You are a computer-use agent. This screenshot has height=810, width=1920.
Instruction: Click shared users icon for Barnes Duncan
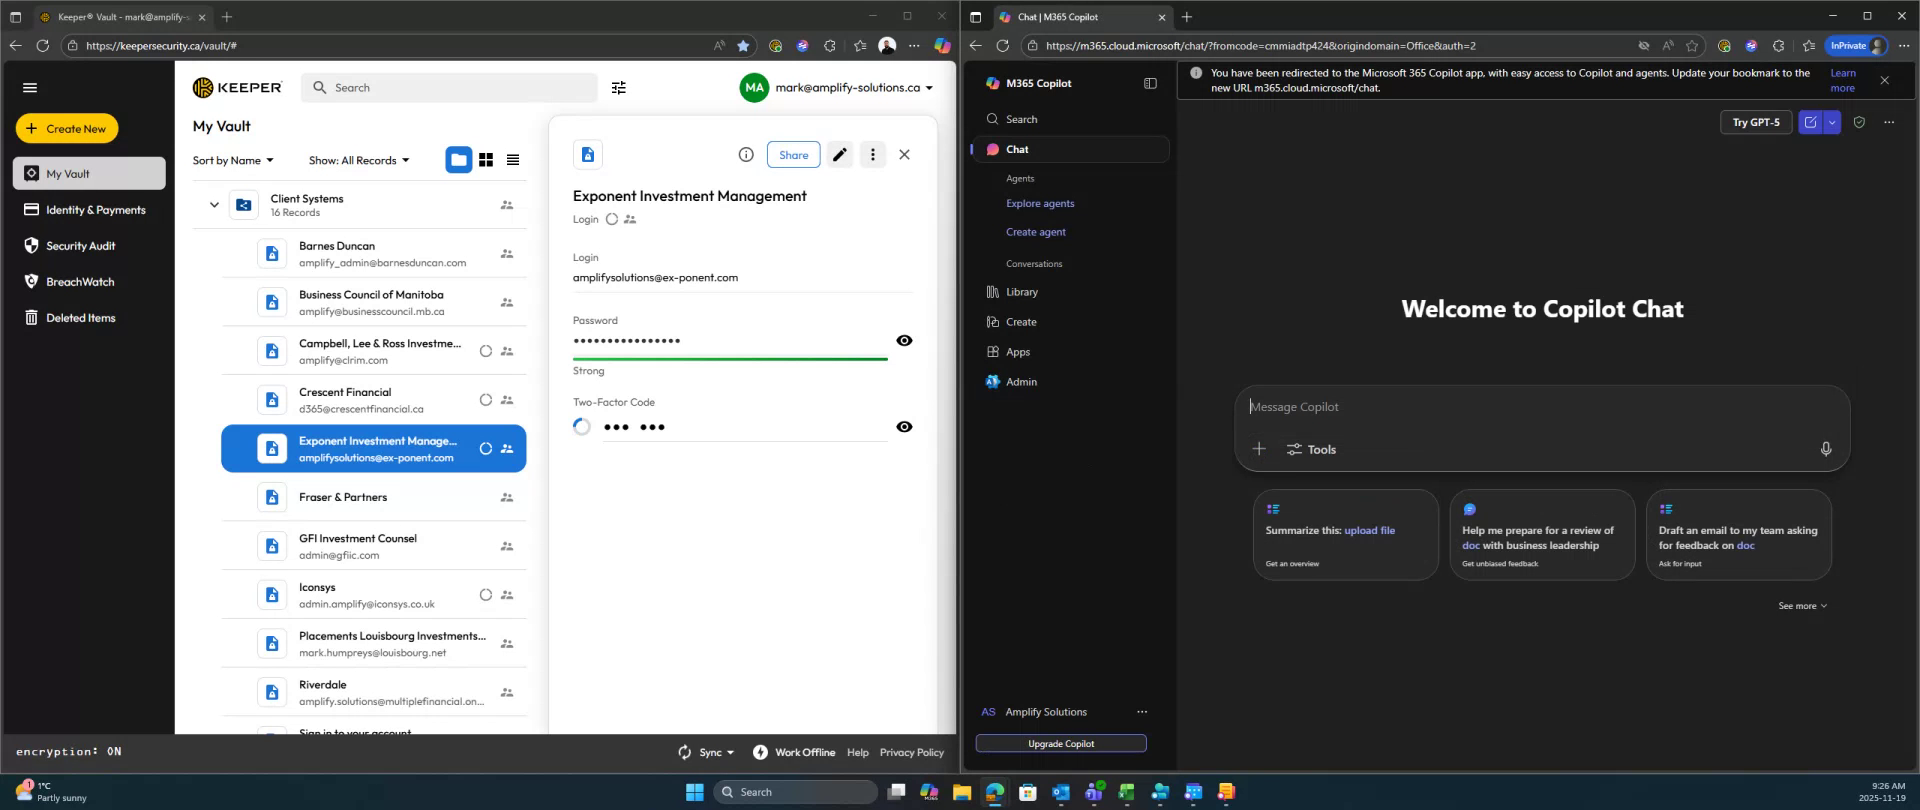click(x=507, y=254)
